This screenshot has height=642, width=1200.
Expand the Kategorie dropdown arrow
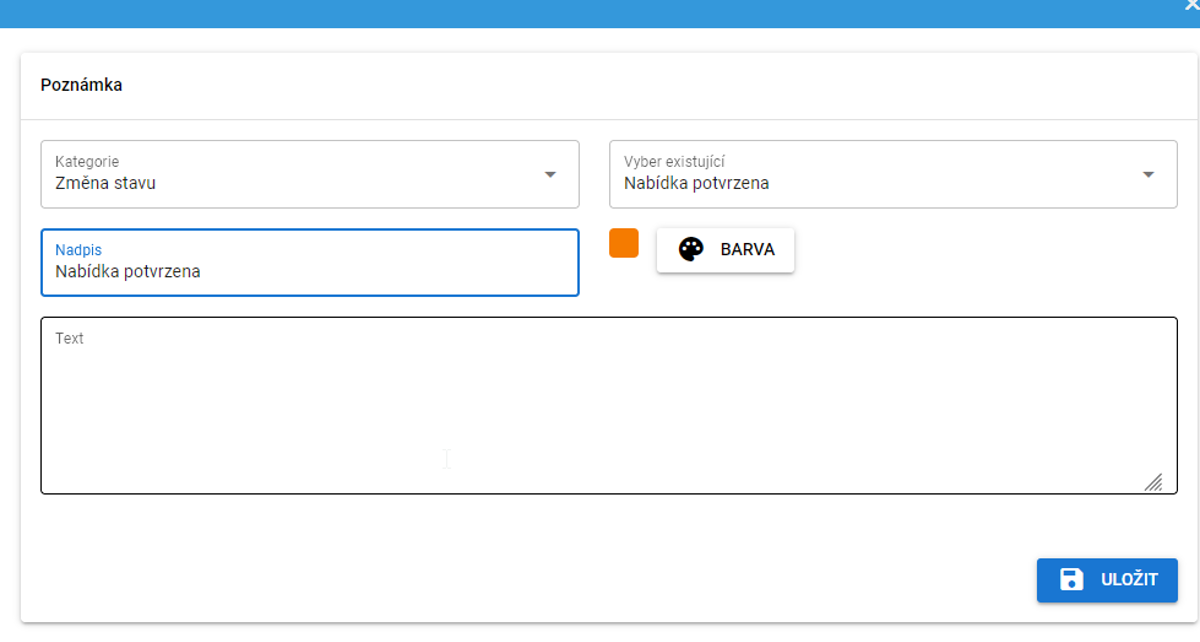coord(550,174)
